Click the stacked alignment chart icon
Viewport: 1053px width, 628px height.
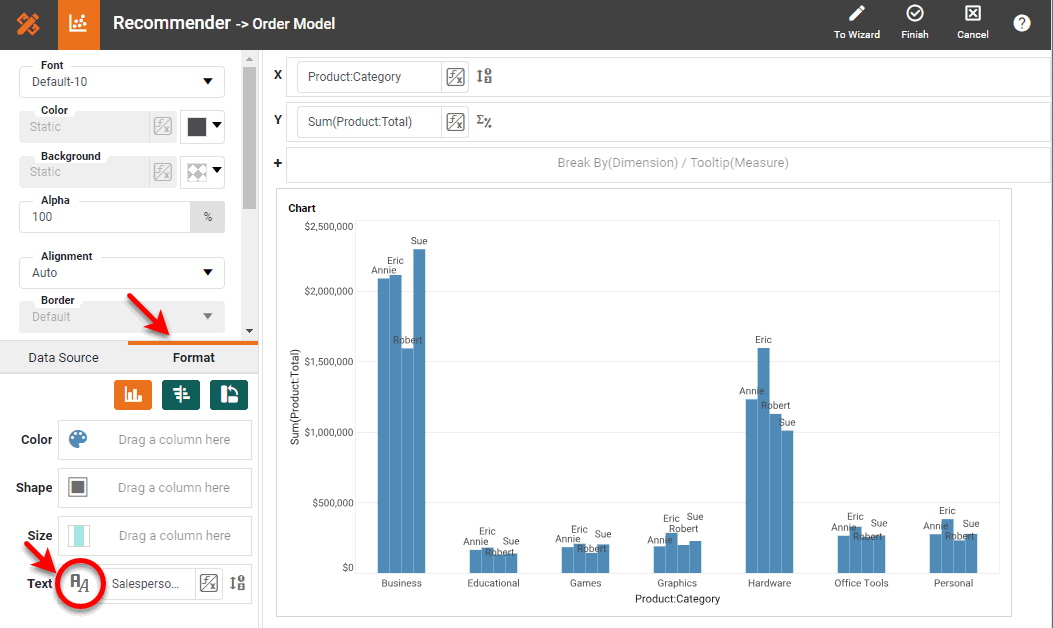181,395
